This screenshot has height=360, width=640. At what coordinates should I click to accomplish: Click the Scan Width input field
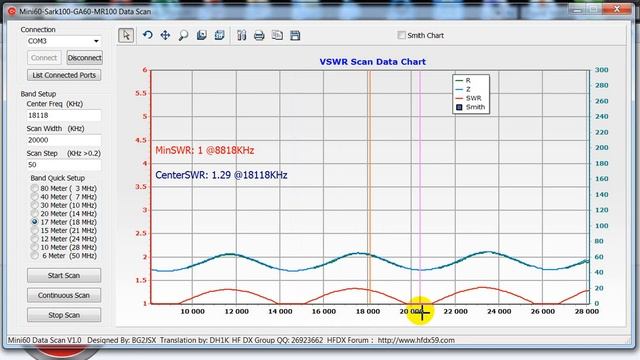click(63, 140)
